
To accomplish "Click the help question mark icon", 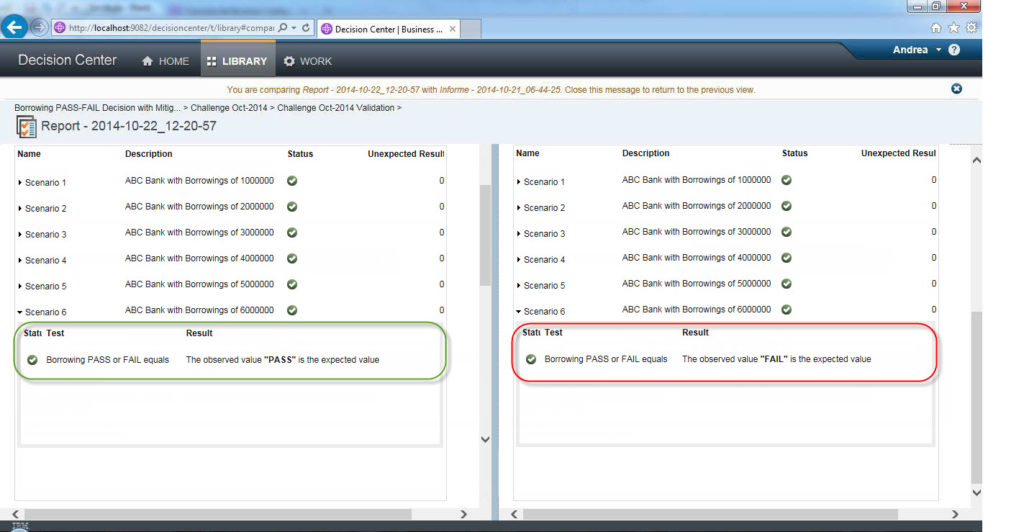I will click(x=954, y=50).
